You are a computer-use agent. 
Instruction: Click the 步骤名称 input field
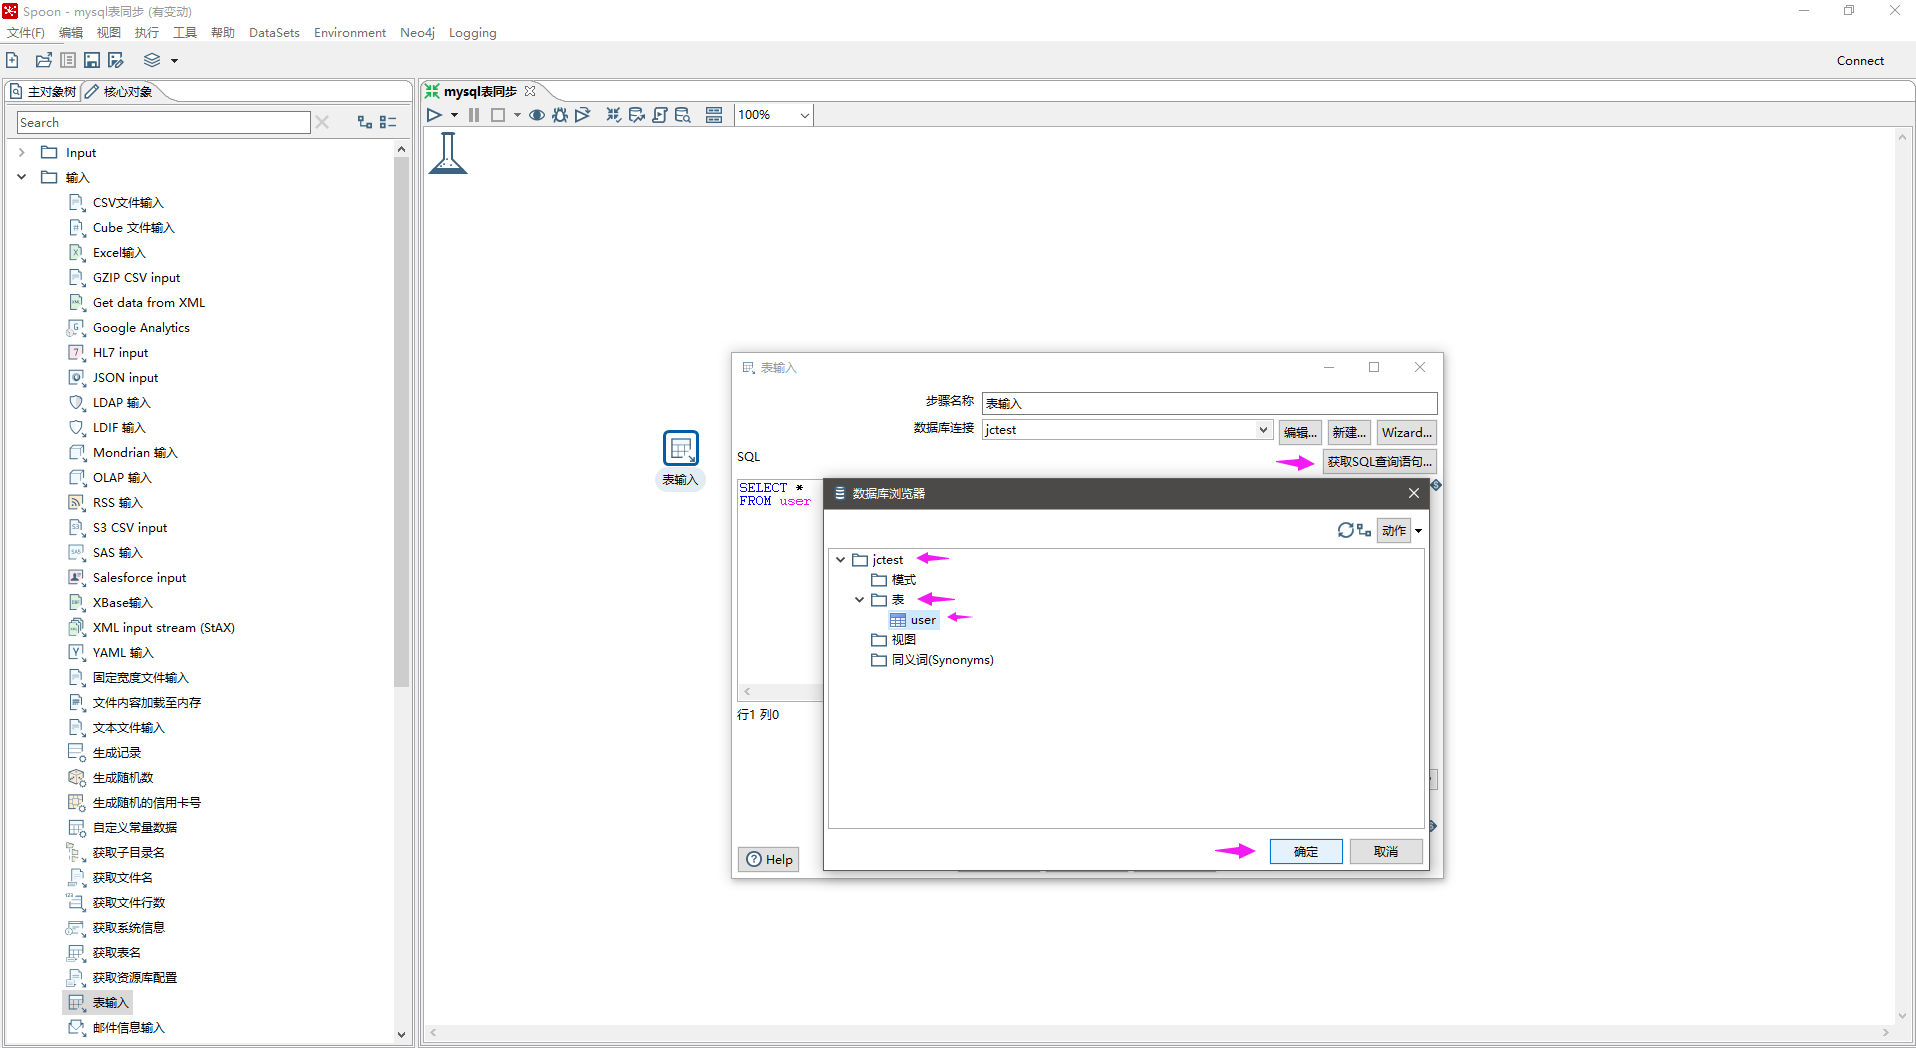click(1209, 403)
